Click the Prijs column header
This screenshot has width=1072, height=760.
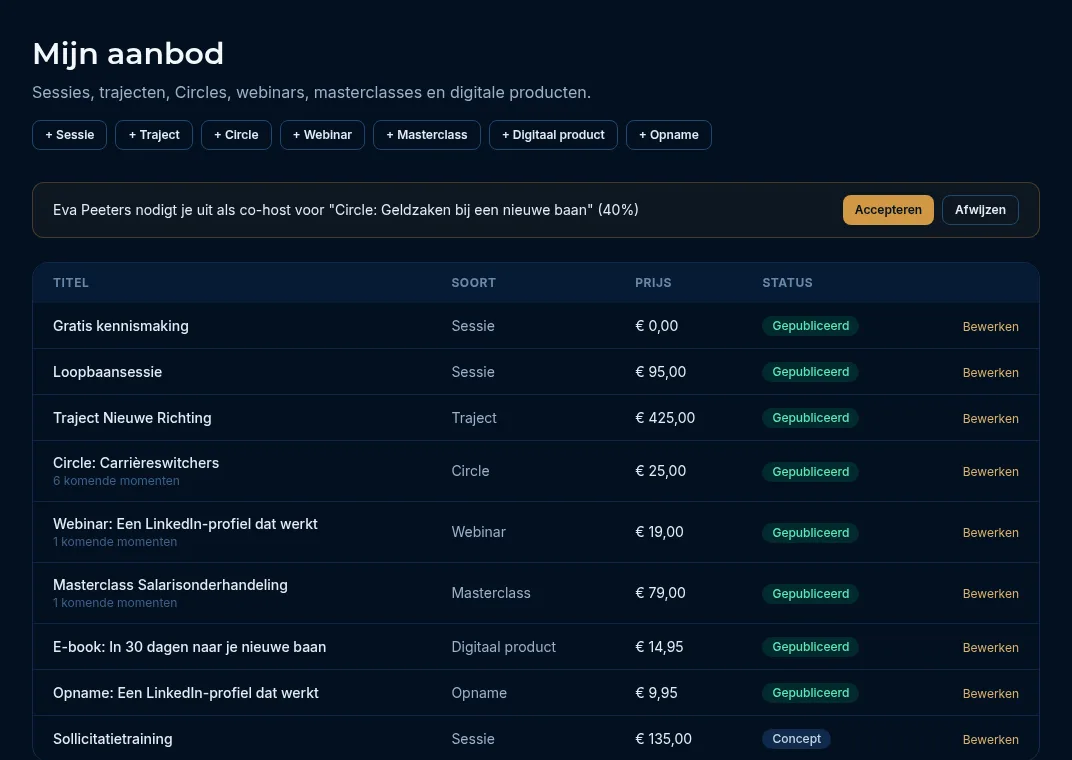(x=653, y=282)
